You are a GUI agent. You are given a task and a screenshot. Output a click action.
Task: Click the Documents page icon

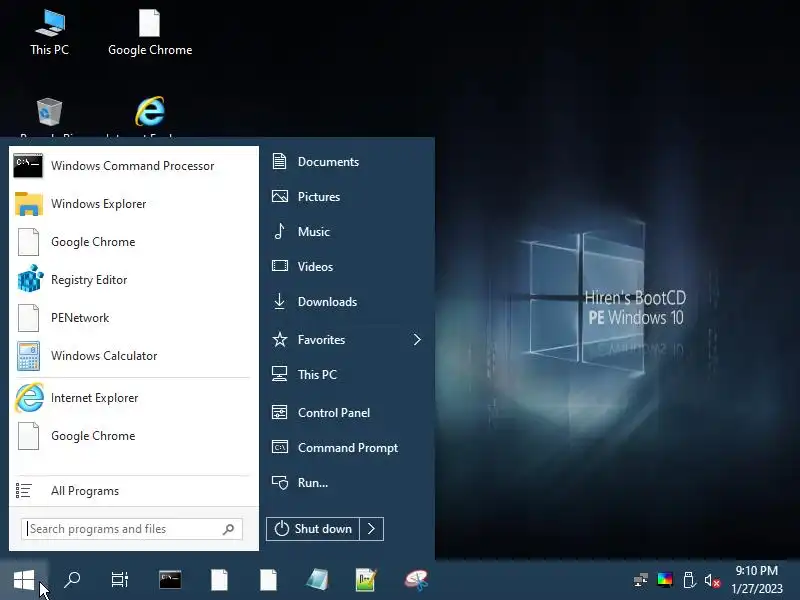tap(279, 161)
